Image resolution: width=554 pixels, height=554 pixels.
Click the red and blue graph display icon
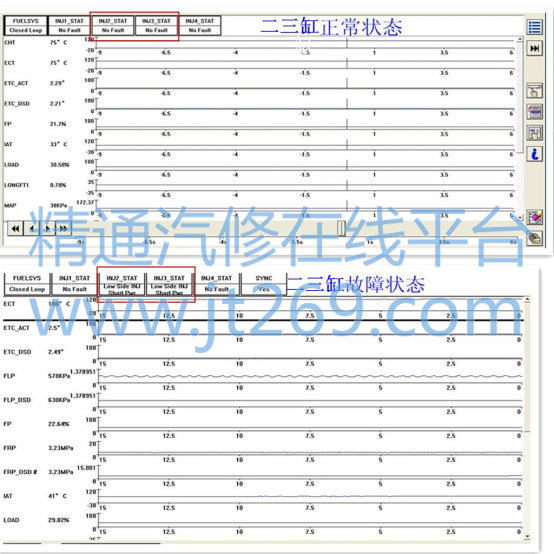point(534,112)
